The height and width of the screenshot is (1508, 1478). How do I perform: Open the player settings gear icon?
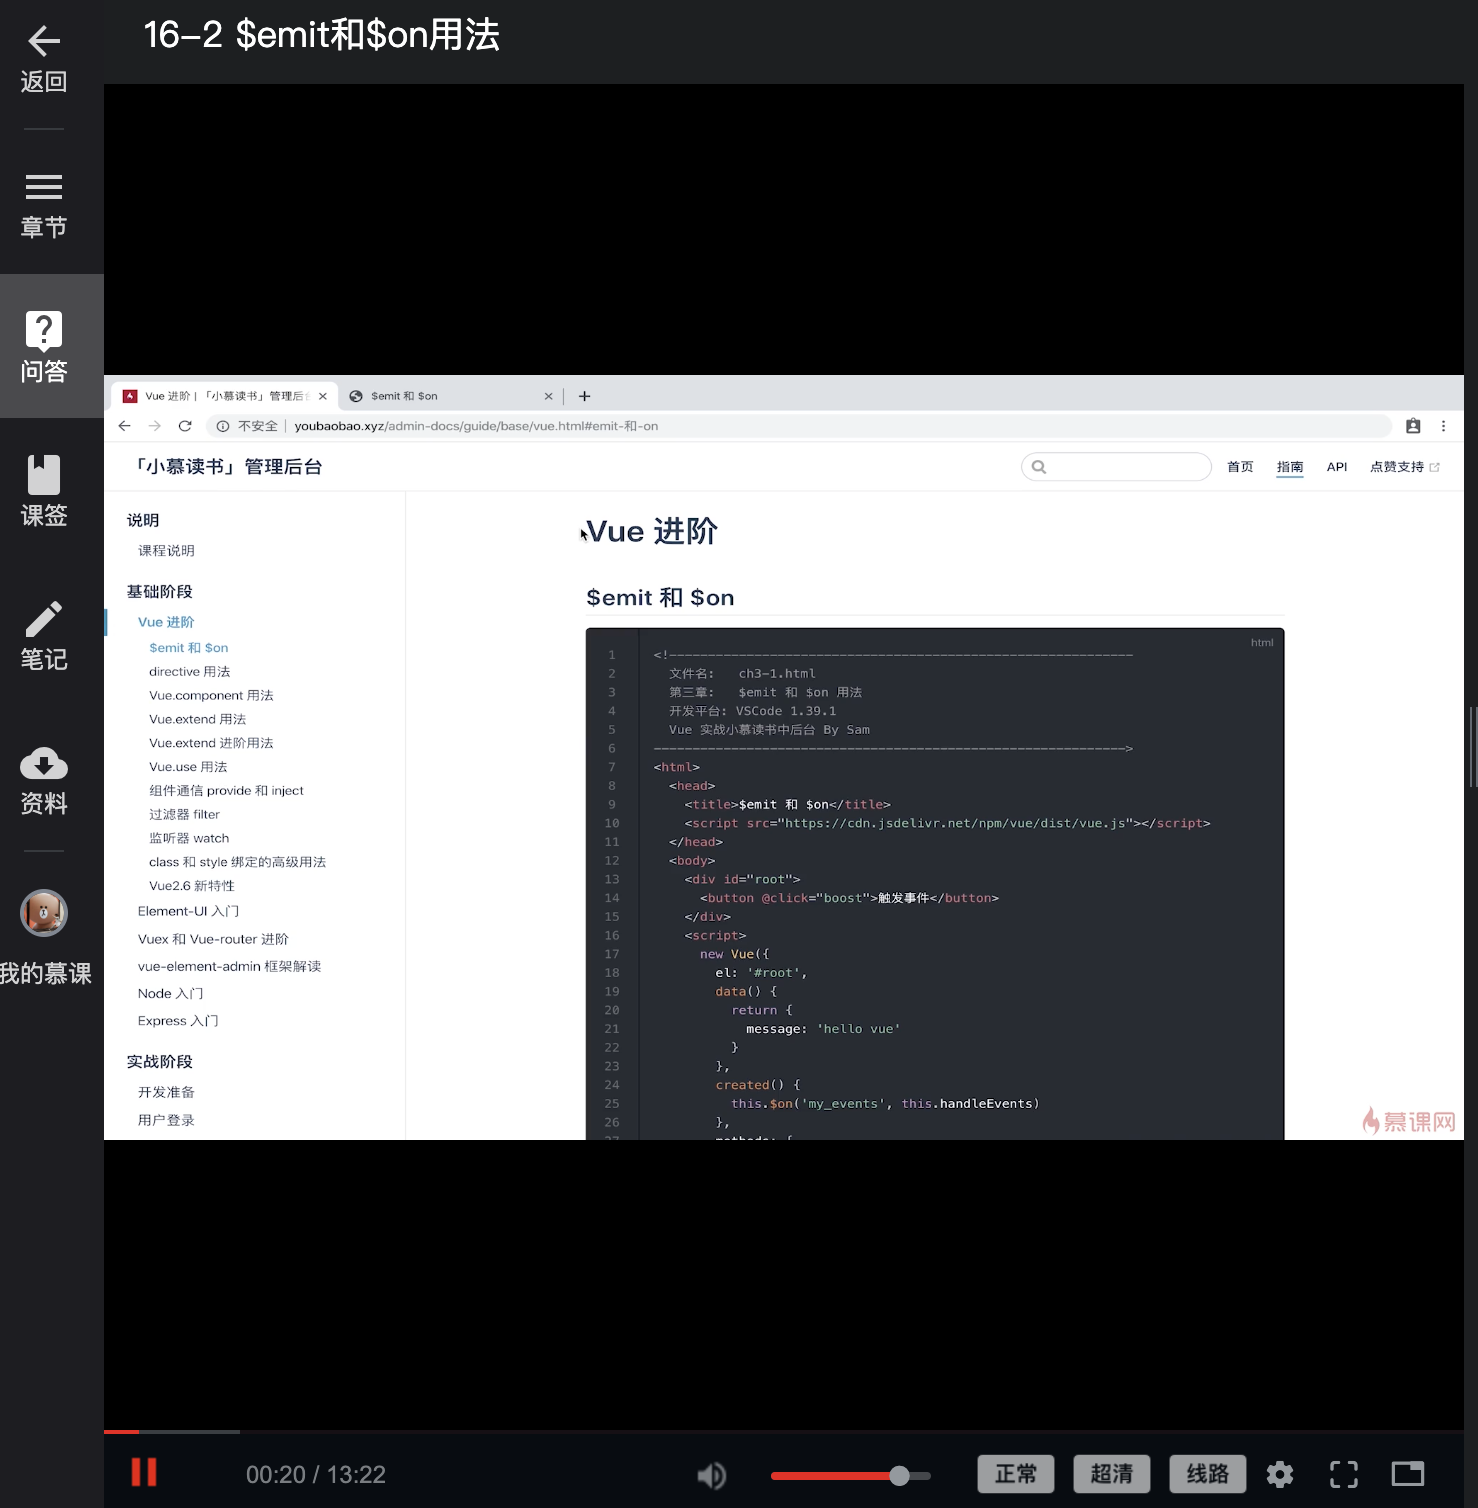tap(1279, 1473)
